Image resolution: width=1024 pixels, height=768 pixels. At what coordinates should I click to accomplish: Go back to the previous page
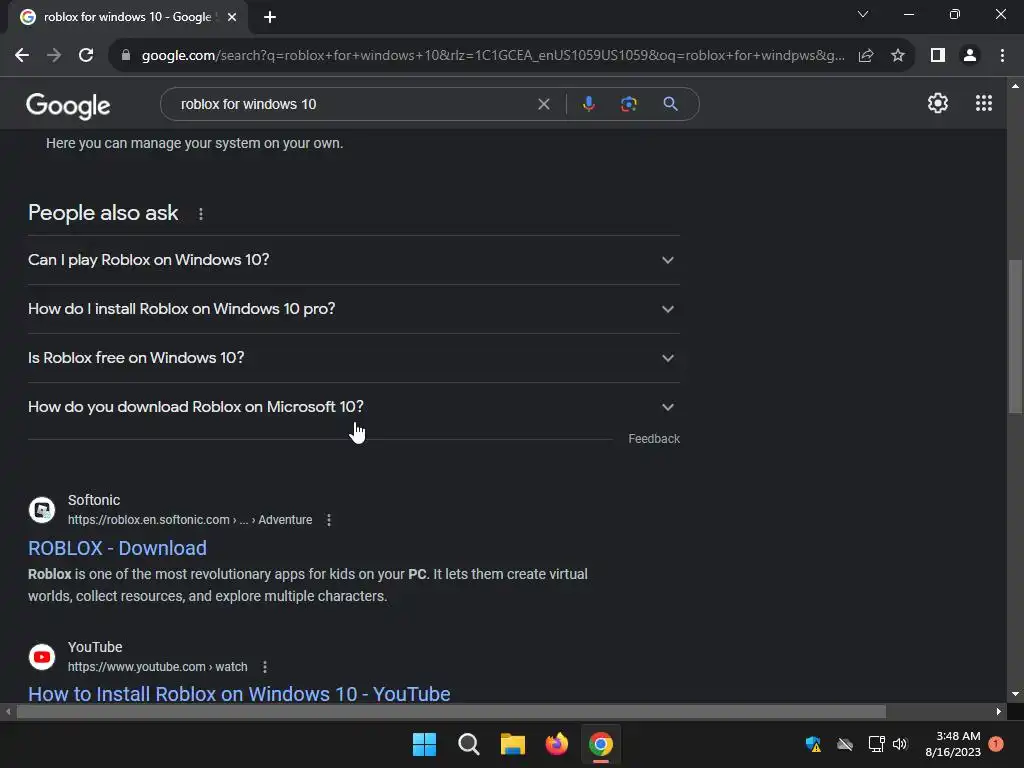pyautogui.click(x=22, y=56)
